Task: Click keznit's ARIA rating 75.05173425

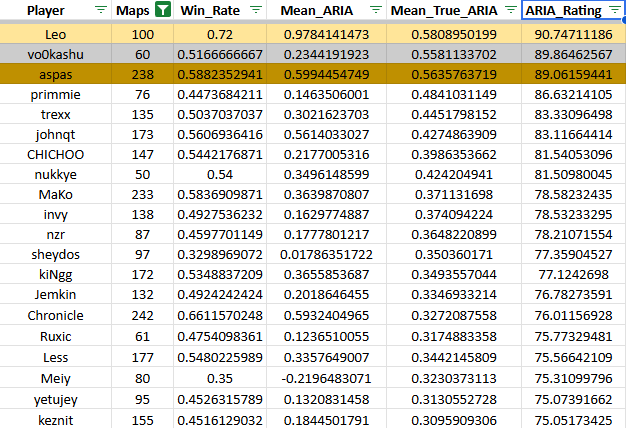Action: pos(573,420)
